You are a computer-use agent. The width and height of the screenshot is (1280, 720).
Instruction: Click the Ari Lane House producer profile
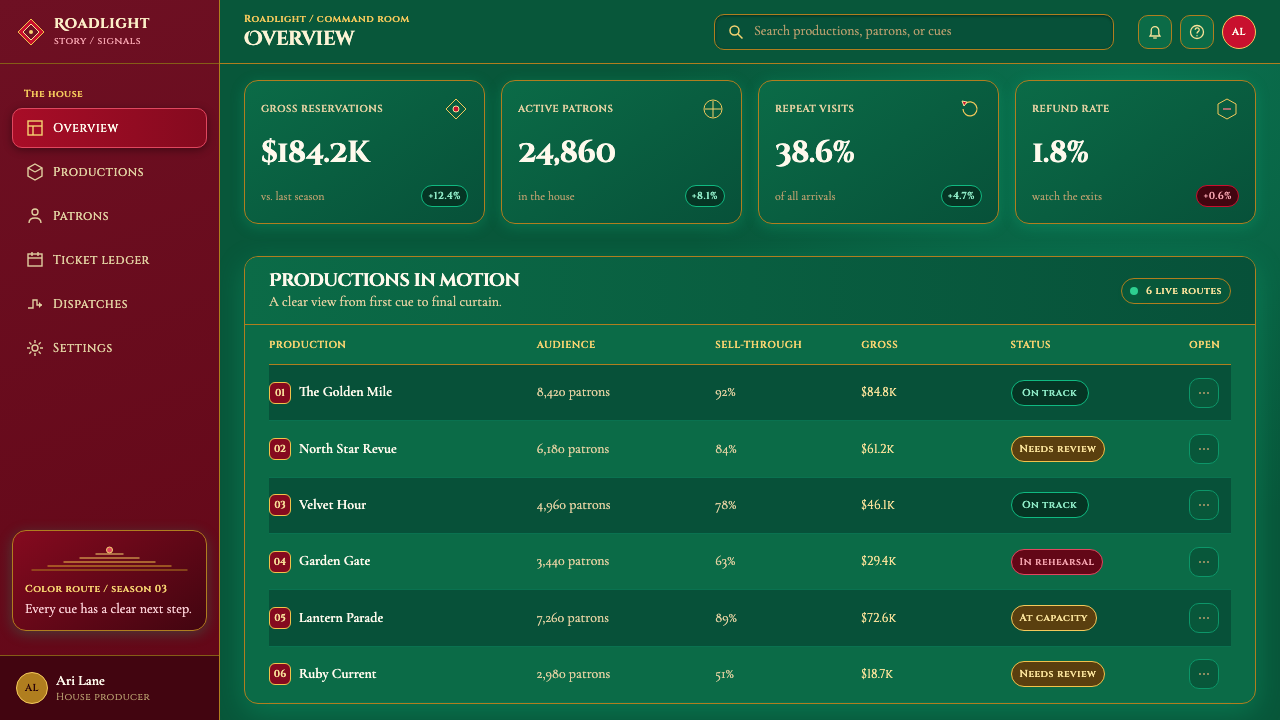tap(109, 688)
